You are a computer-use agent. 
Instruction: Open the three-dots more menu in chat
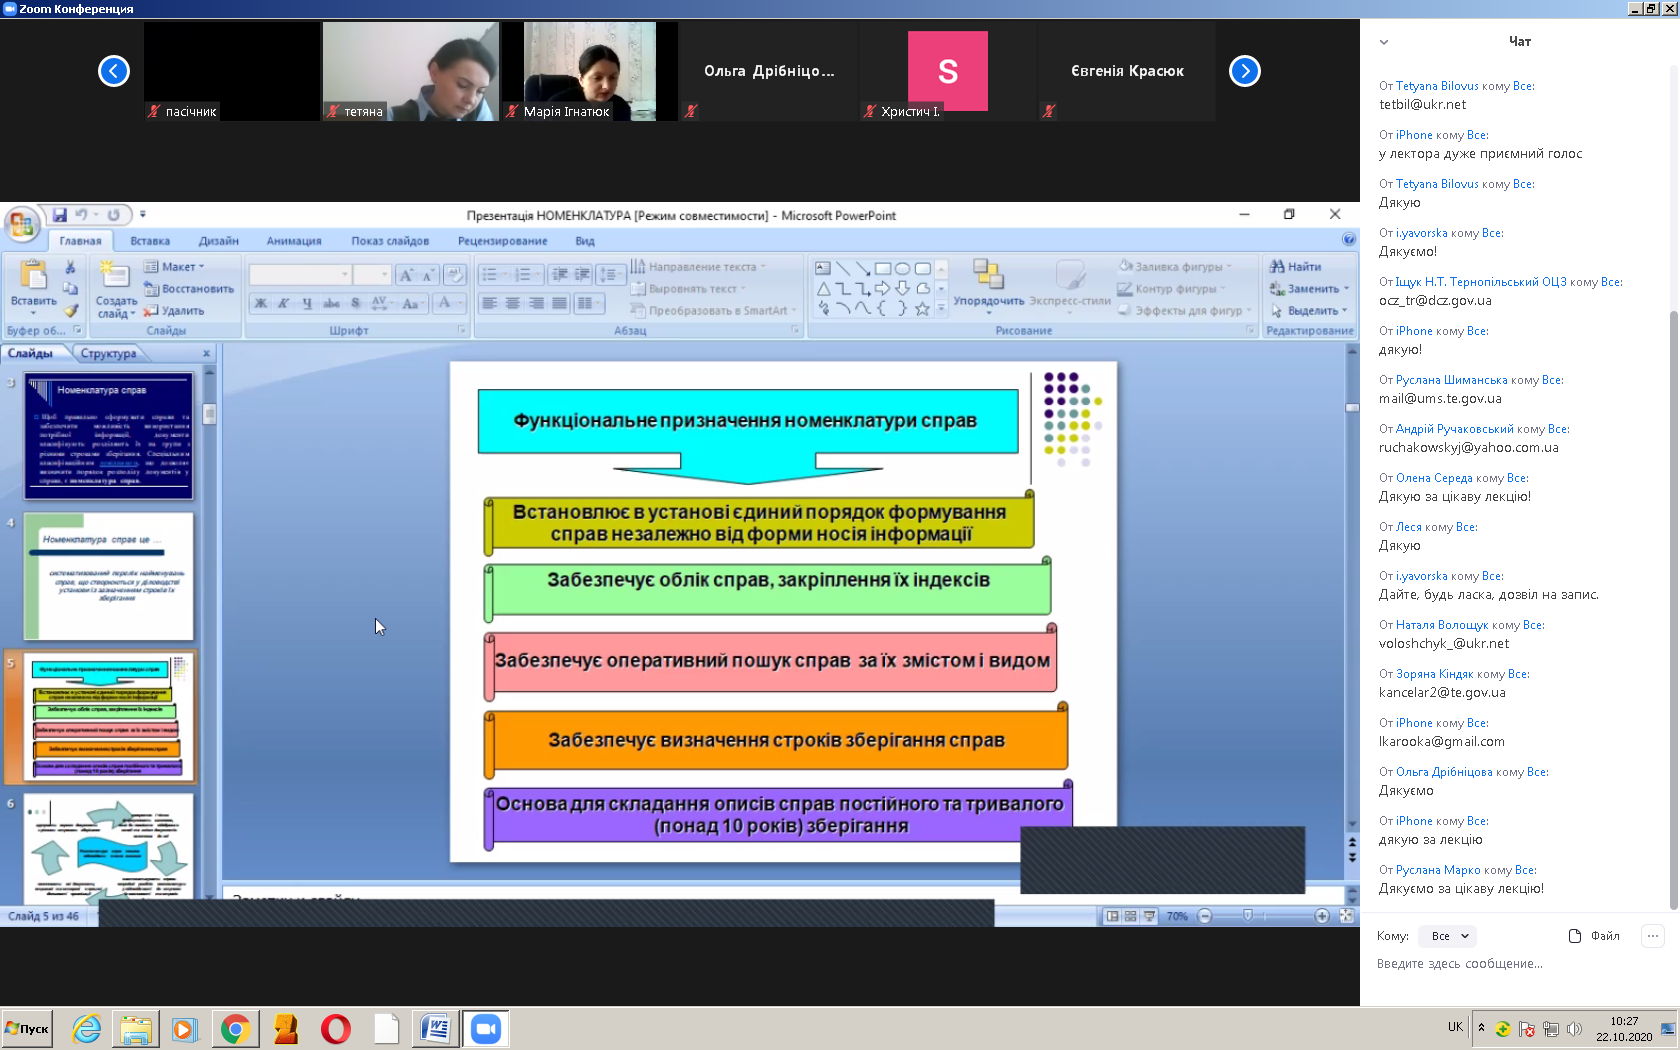coord(1653,936)
